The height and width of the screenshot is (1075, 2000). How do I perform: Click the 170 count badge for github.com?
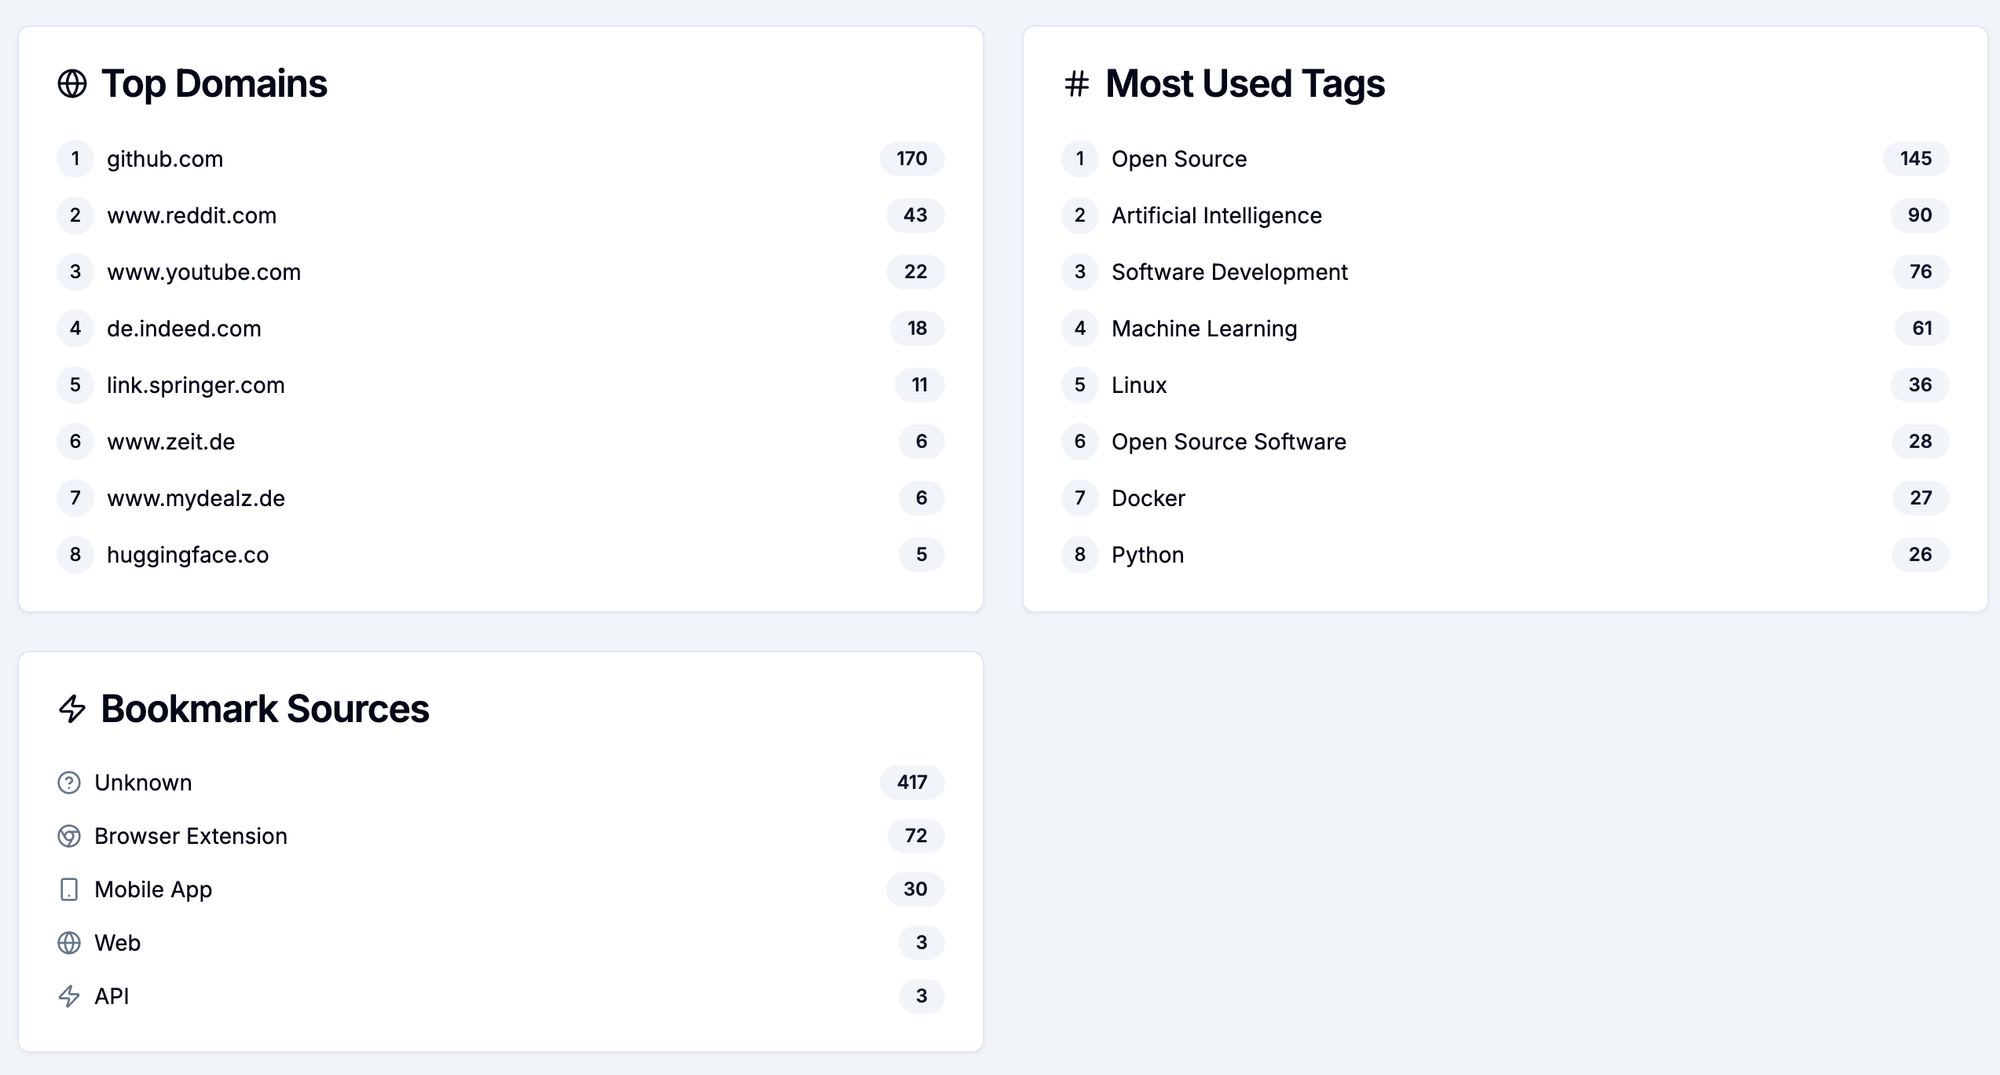click(x=911, y=159)
